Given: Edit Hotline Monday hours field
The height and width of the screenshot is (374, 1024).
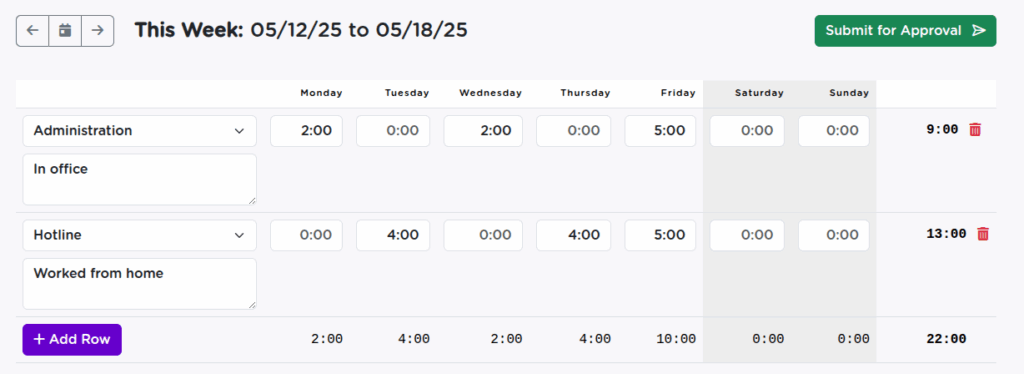Looking at the screenshot, I should (x=306, y=235).
